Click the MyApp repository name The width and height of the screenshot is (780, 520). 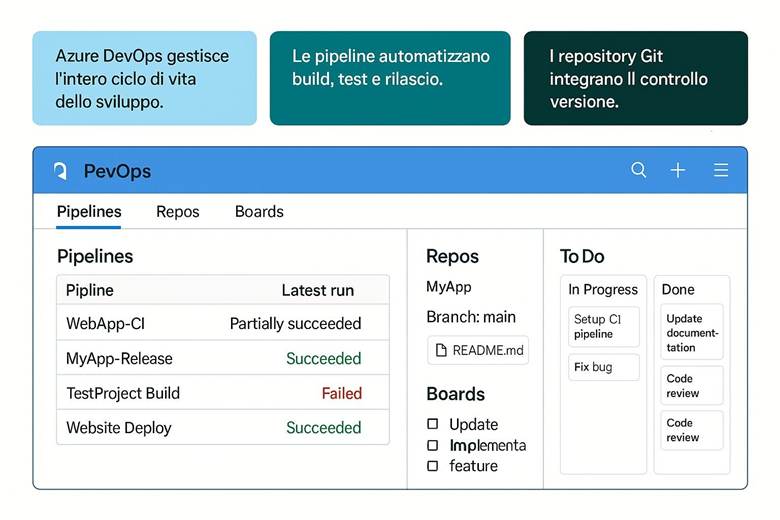(449, 287)
